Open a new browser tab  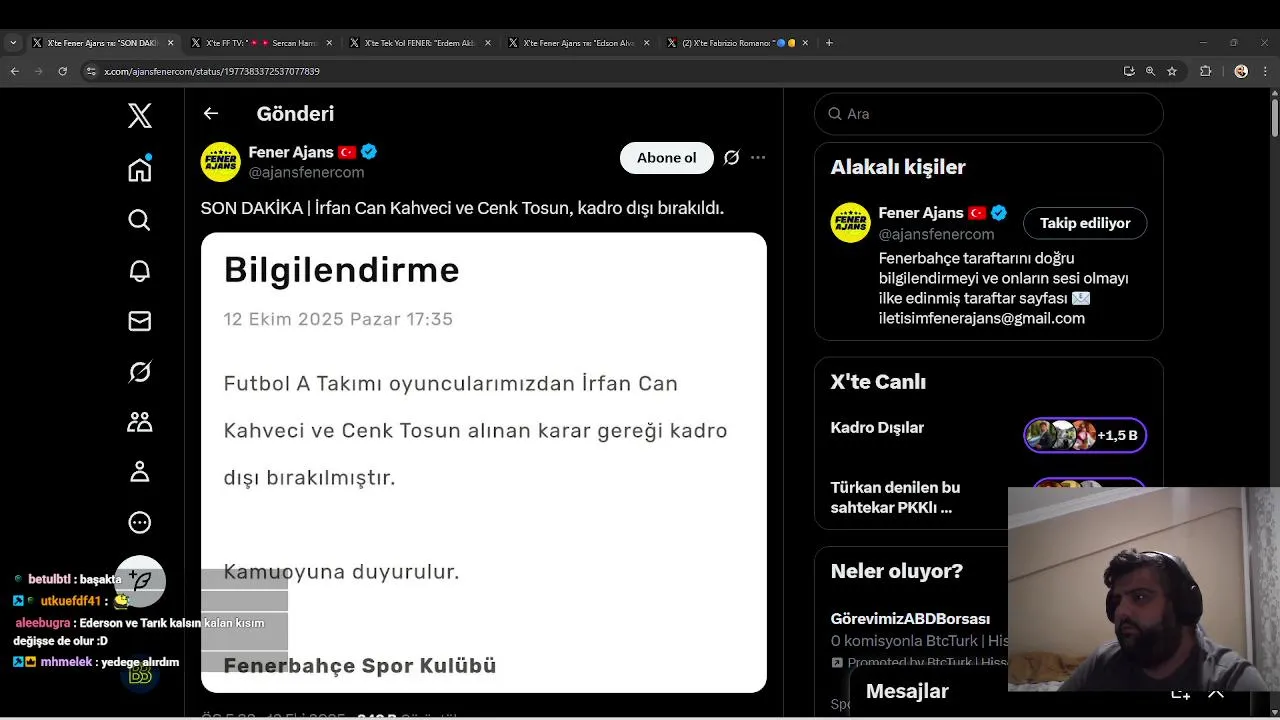tap(829, 43)
